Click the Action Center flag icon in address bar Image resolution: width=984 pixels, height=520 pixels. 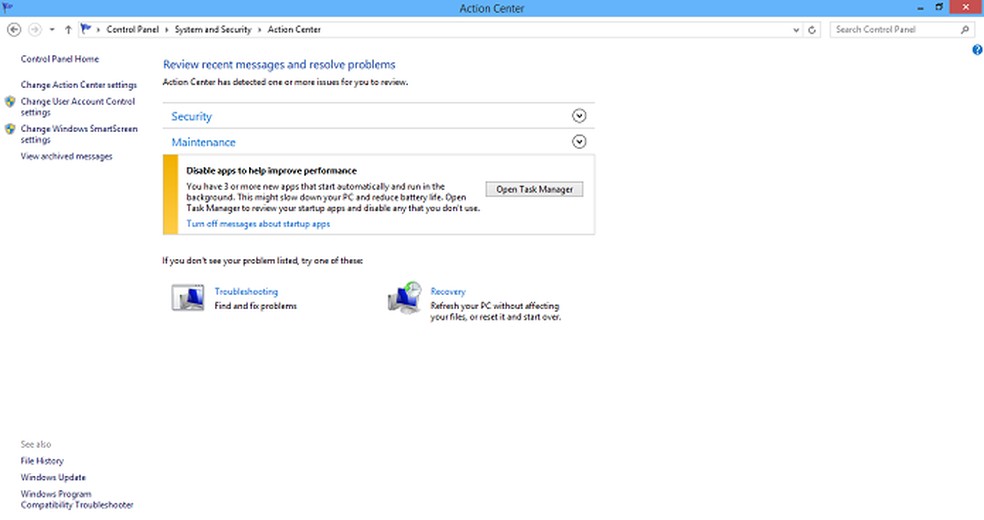point(86,29)
